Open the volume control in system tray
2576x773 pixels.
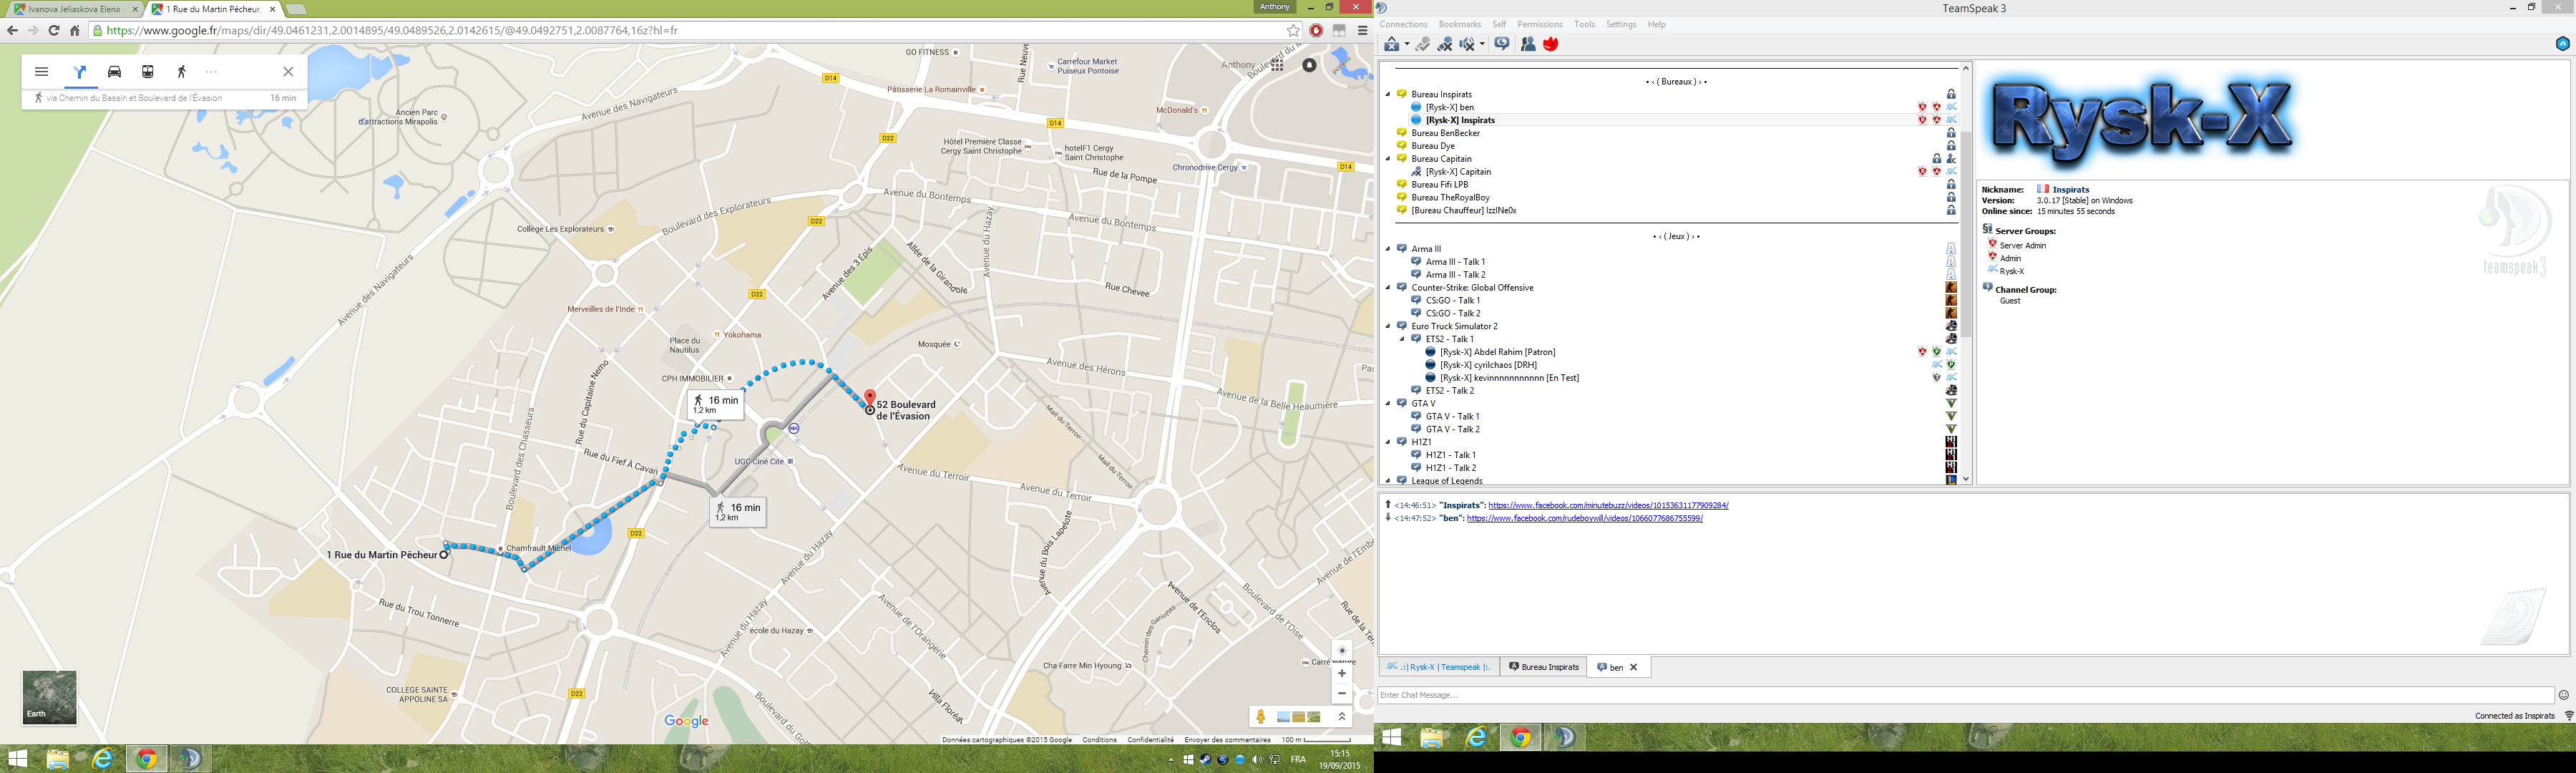click(1257, 760)
